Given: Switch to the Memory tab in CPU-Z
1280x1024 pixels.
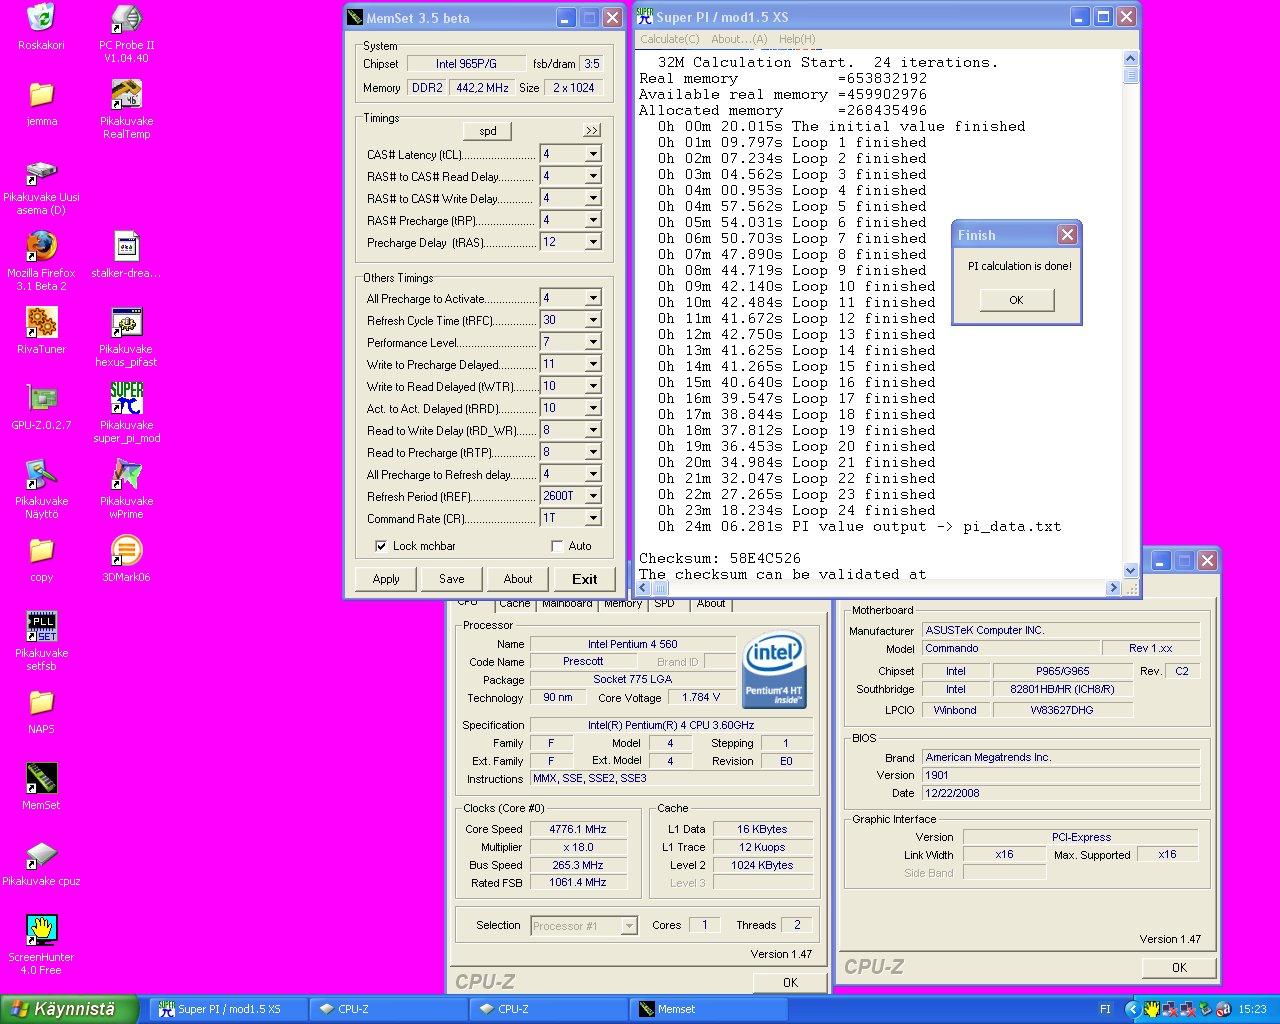Looking at the screenshot, I should (623, 604).
